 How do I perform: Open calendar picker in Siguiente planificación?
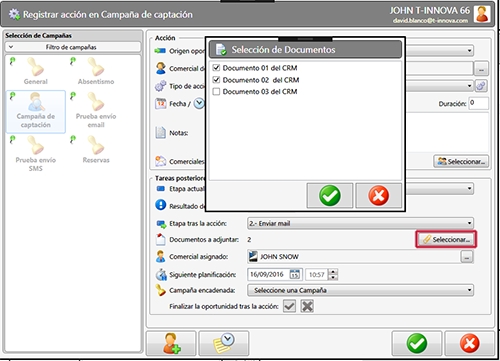coord(295,275)
